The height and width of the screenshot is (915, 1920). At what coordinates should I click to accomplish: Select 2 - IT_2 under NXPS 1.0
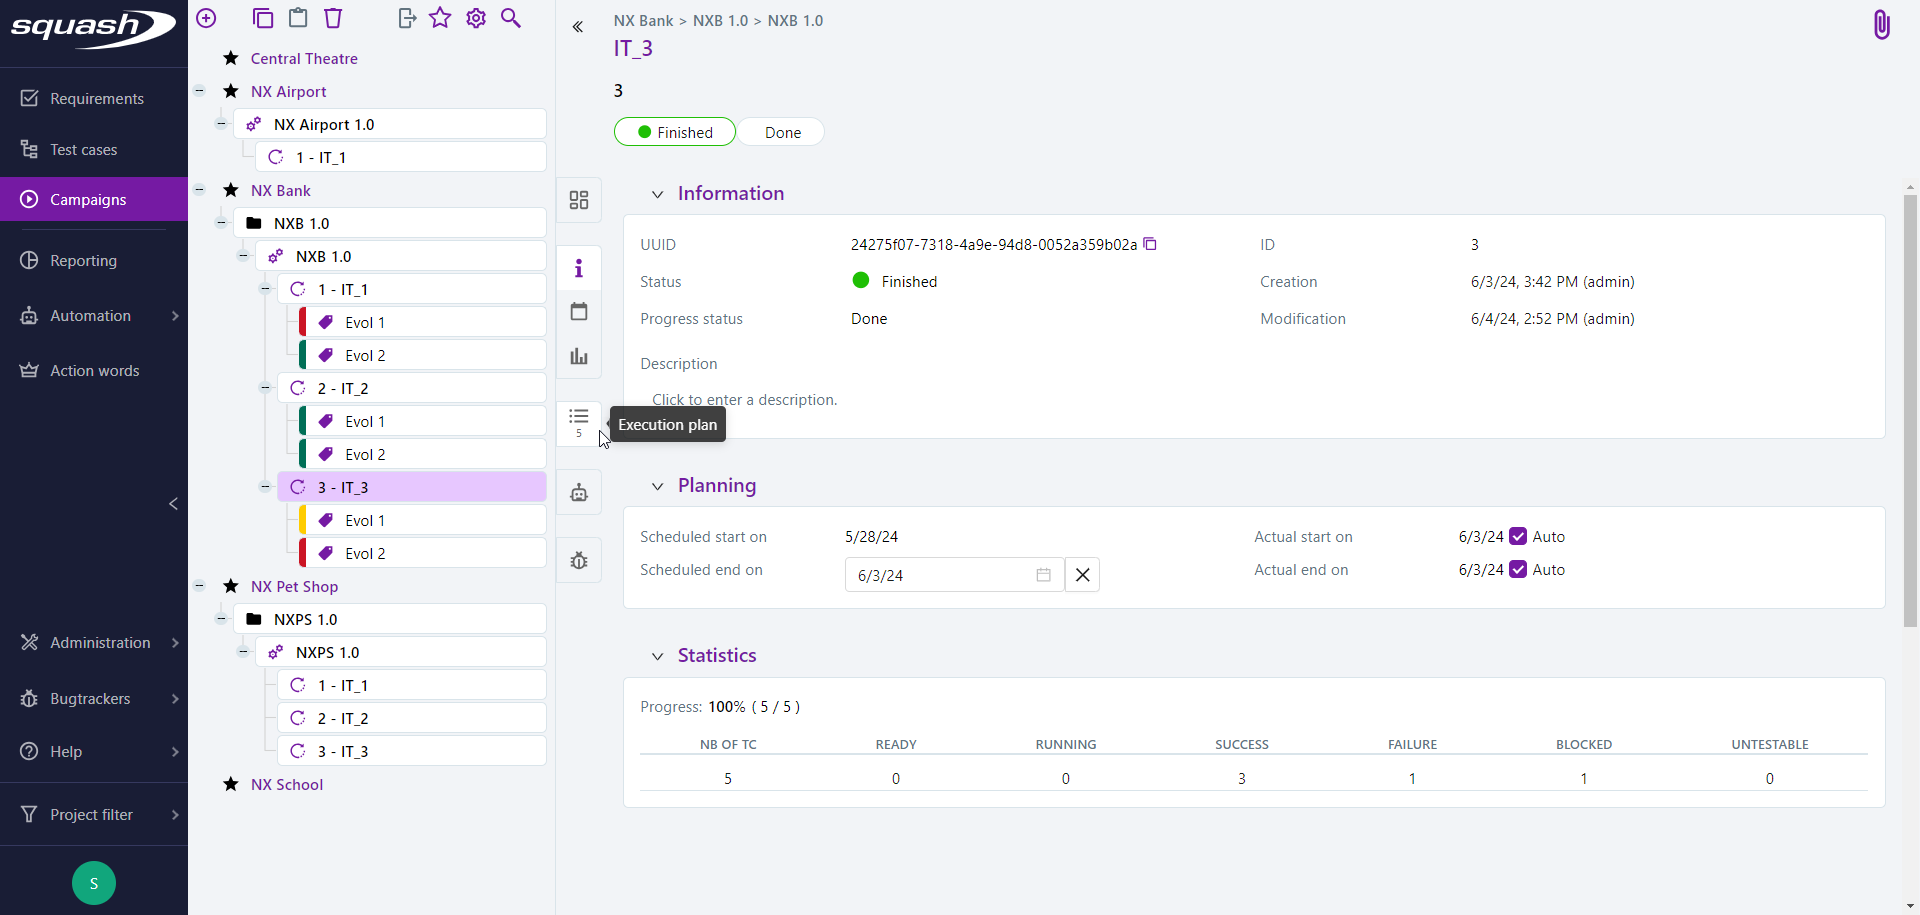point(412,718)
